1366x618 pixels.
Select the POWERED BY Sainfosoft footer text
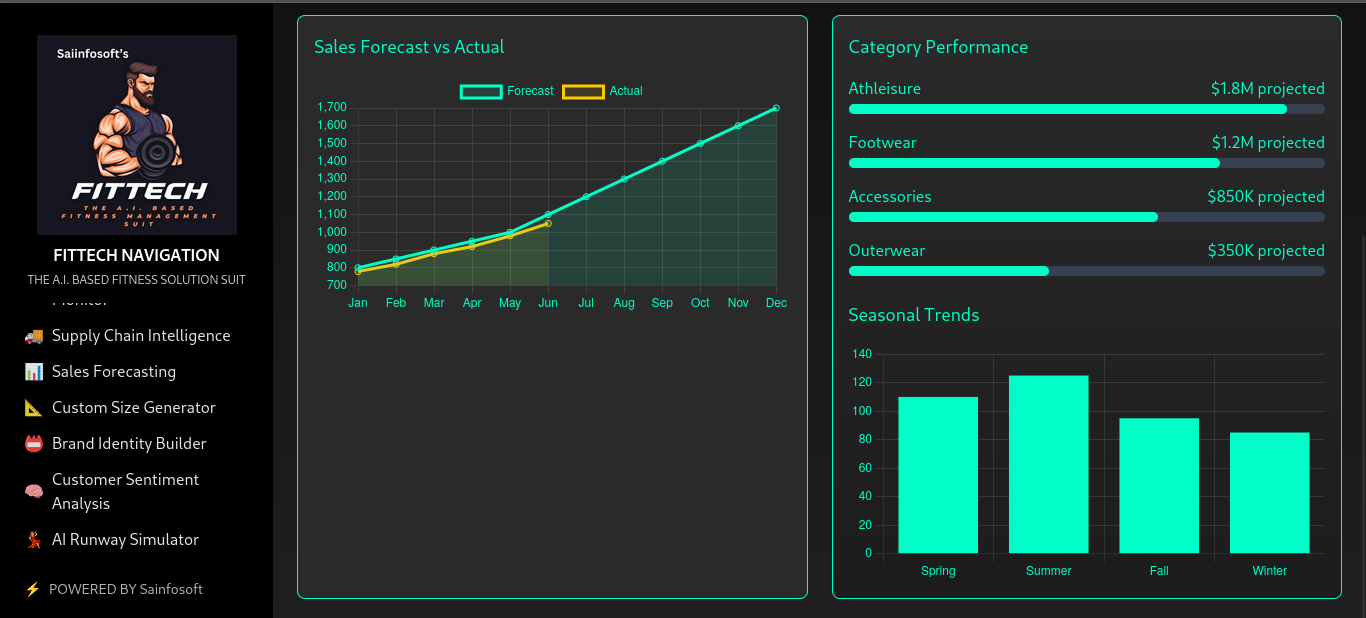coord(126,590)
